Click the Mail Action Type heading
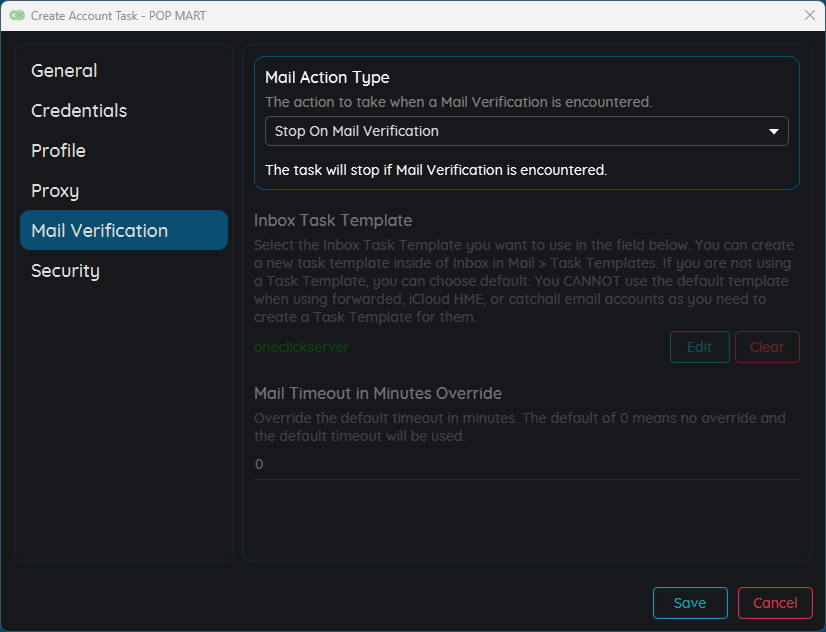This screenshot has height=632, width=826. coord(327,77)
